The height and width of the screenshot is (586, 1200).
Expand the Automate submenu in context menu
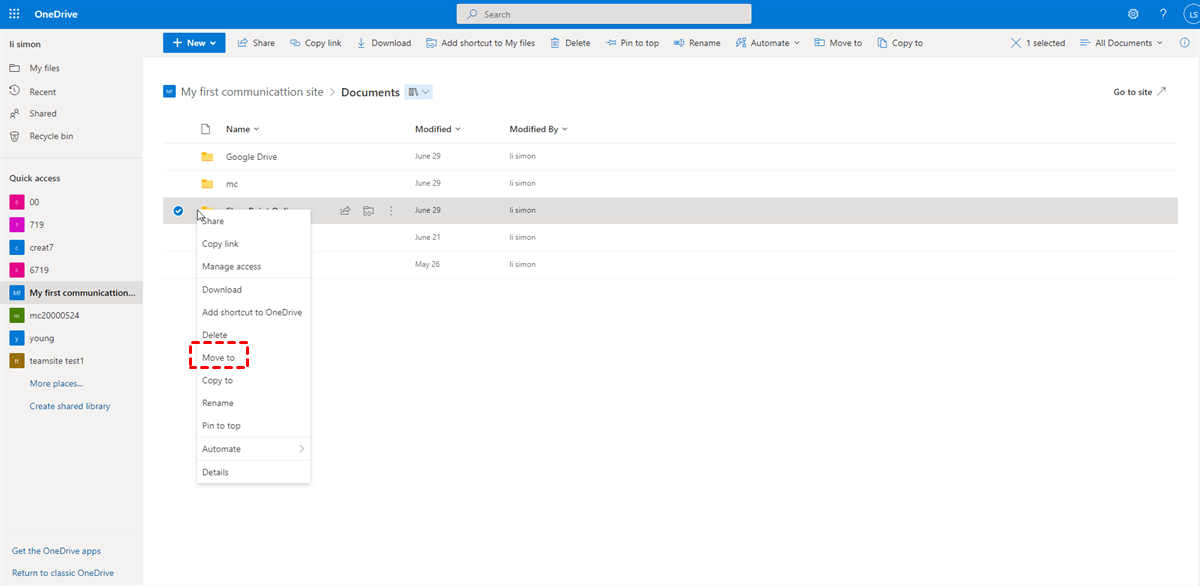coord(253,449)
